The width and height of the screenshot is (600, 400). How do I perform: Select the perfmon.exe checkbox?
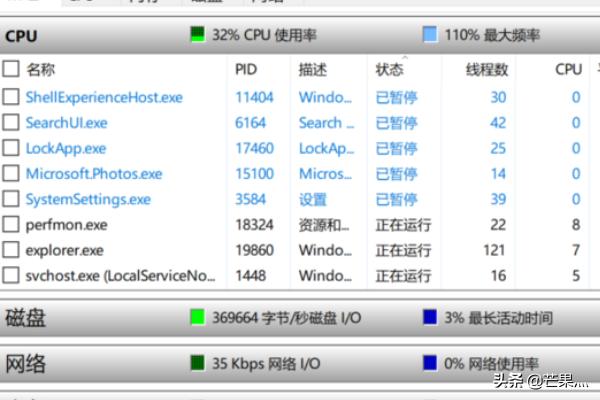pos(11,224)
